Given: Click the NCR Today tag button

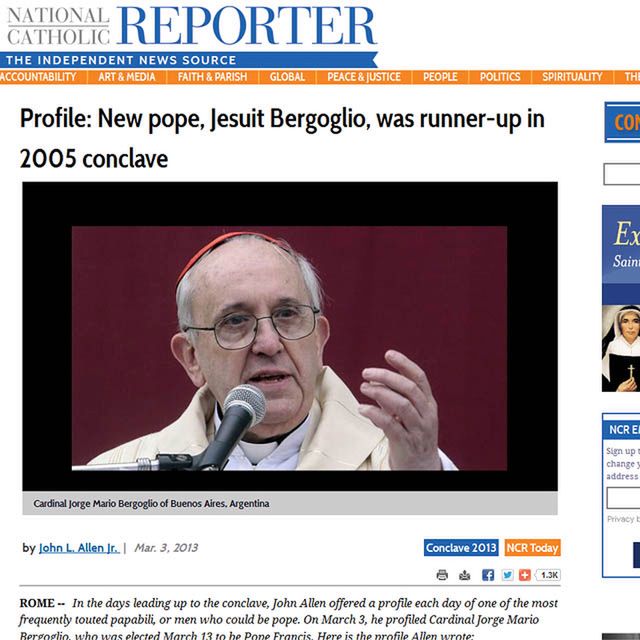Looking at the screenshot, I should point(533,547).
